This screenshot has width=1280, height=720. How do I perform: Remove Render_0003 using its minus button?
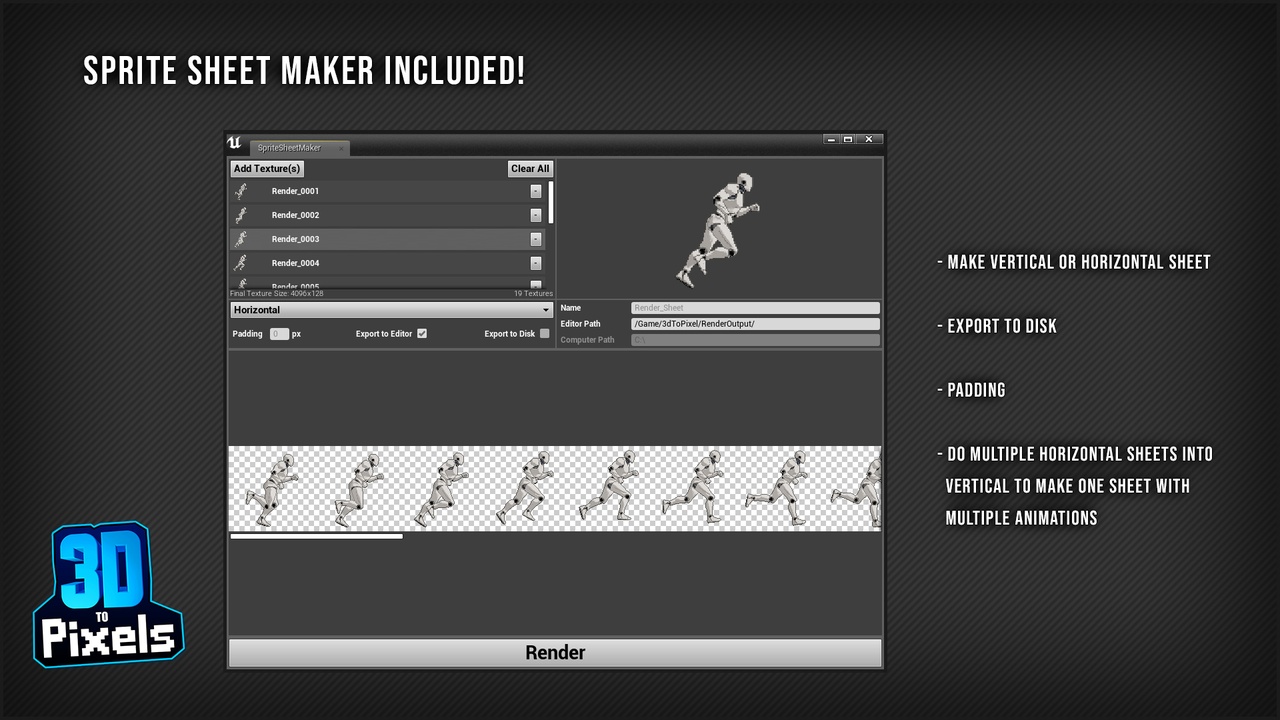click(536, 239)
